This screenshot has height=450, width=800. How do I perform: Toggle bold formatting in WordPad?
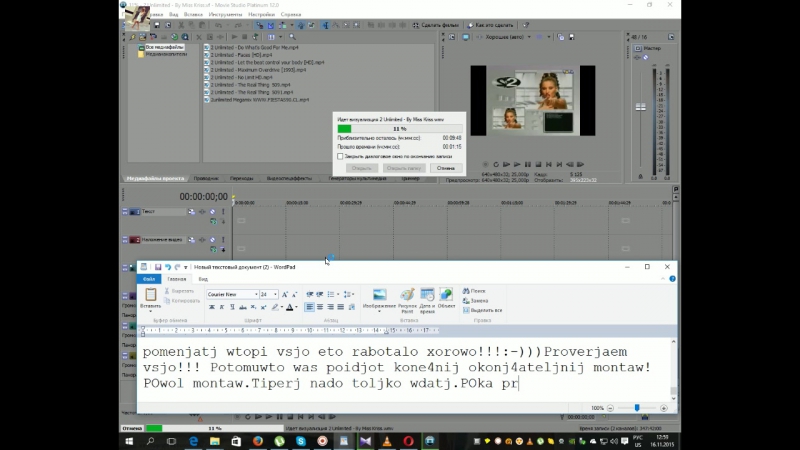pyautogui.click(x=212, y=307)
